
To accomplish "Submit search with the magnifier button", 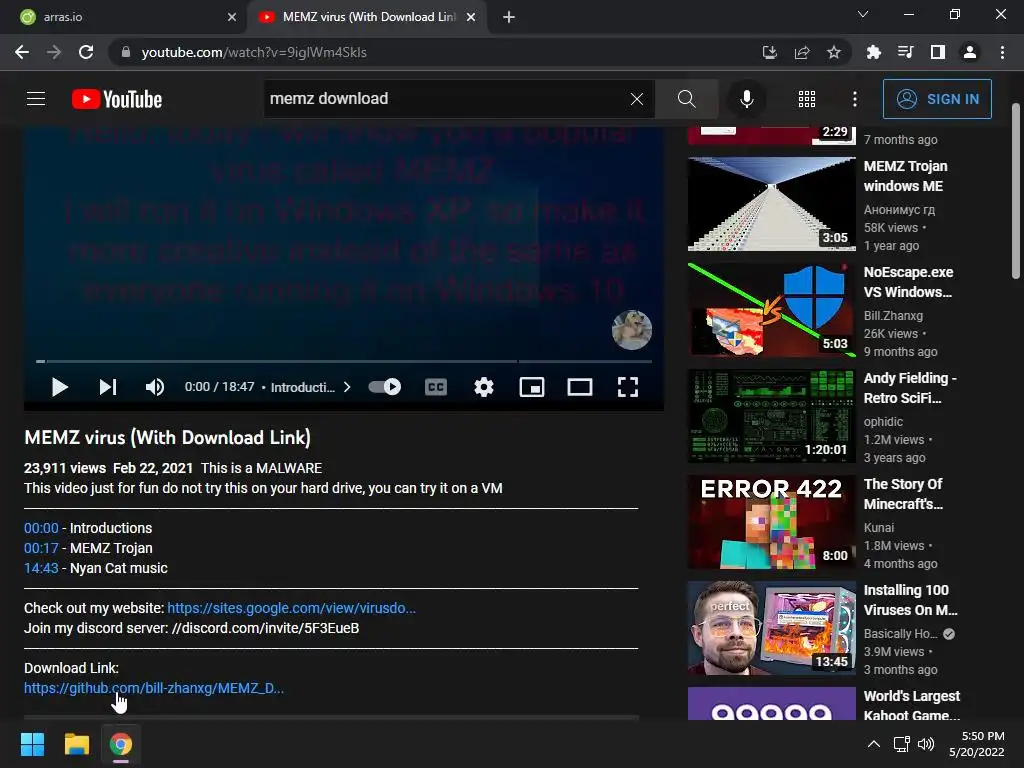I will [x=686, y=99].
